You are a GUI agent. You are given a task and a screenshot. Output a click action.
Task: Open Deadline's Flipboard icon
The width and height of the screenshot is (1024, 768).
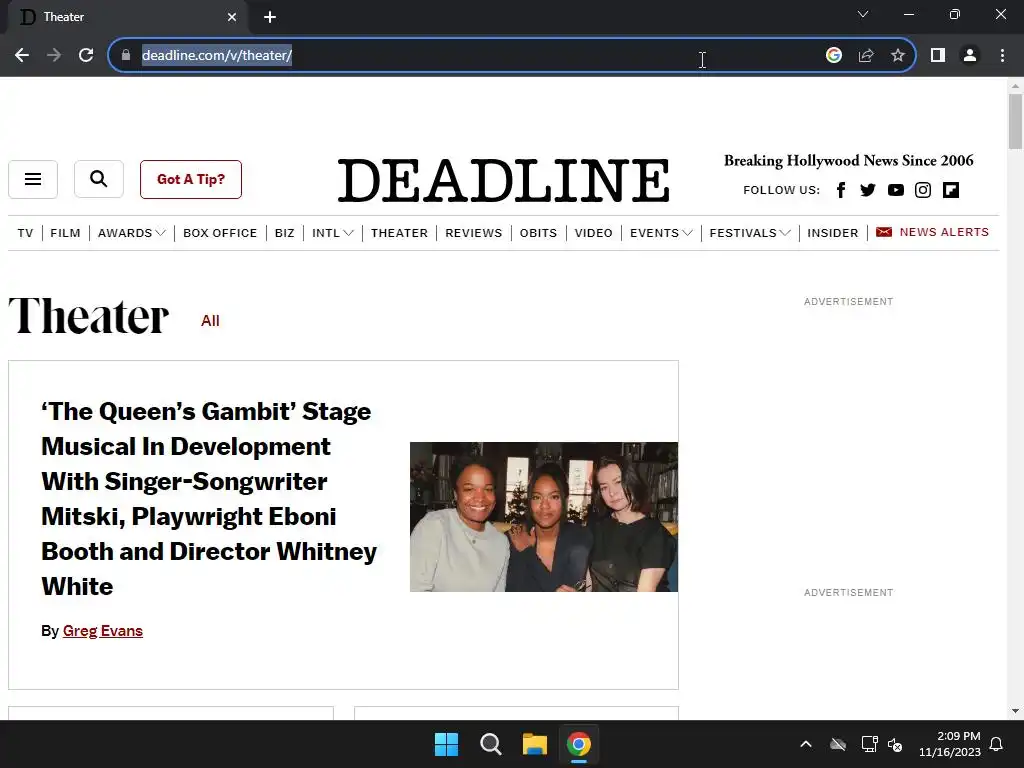click(x=951, y=190)
